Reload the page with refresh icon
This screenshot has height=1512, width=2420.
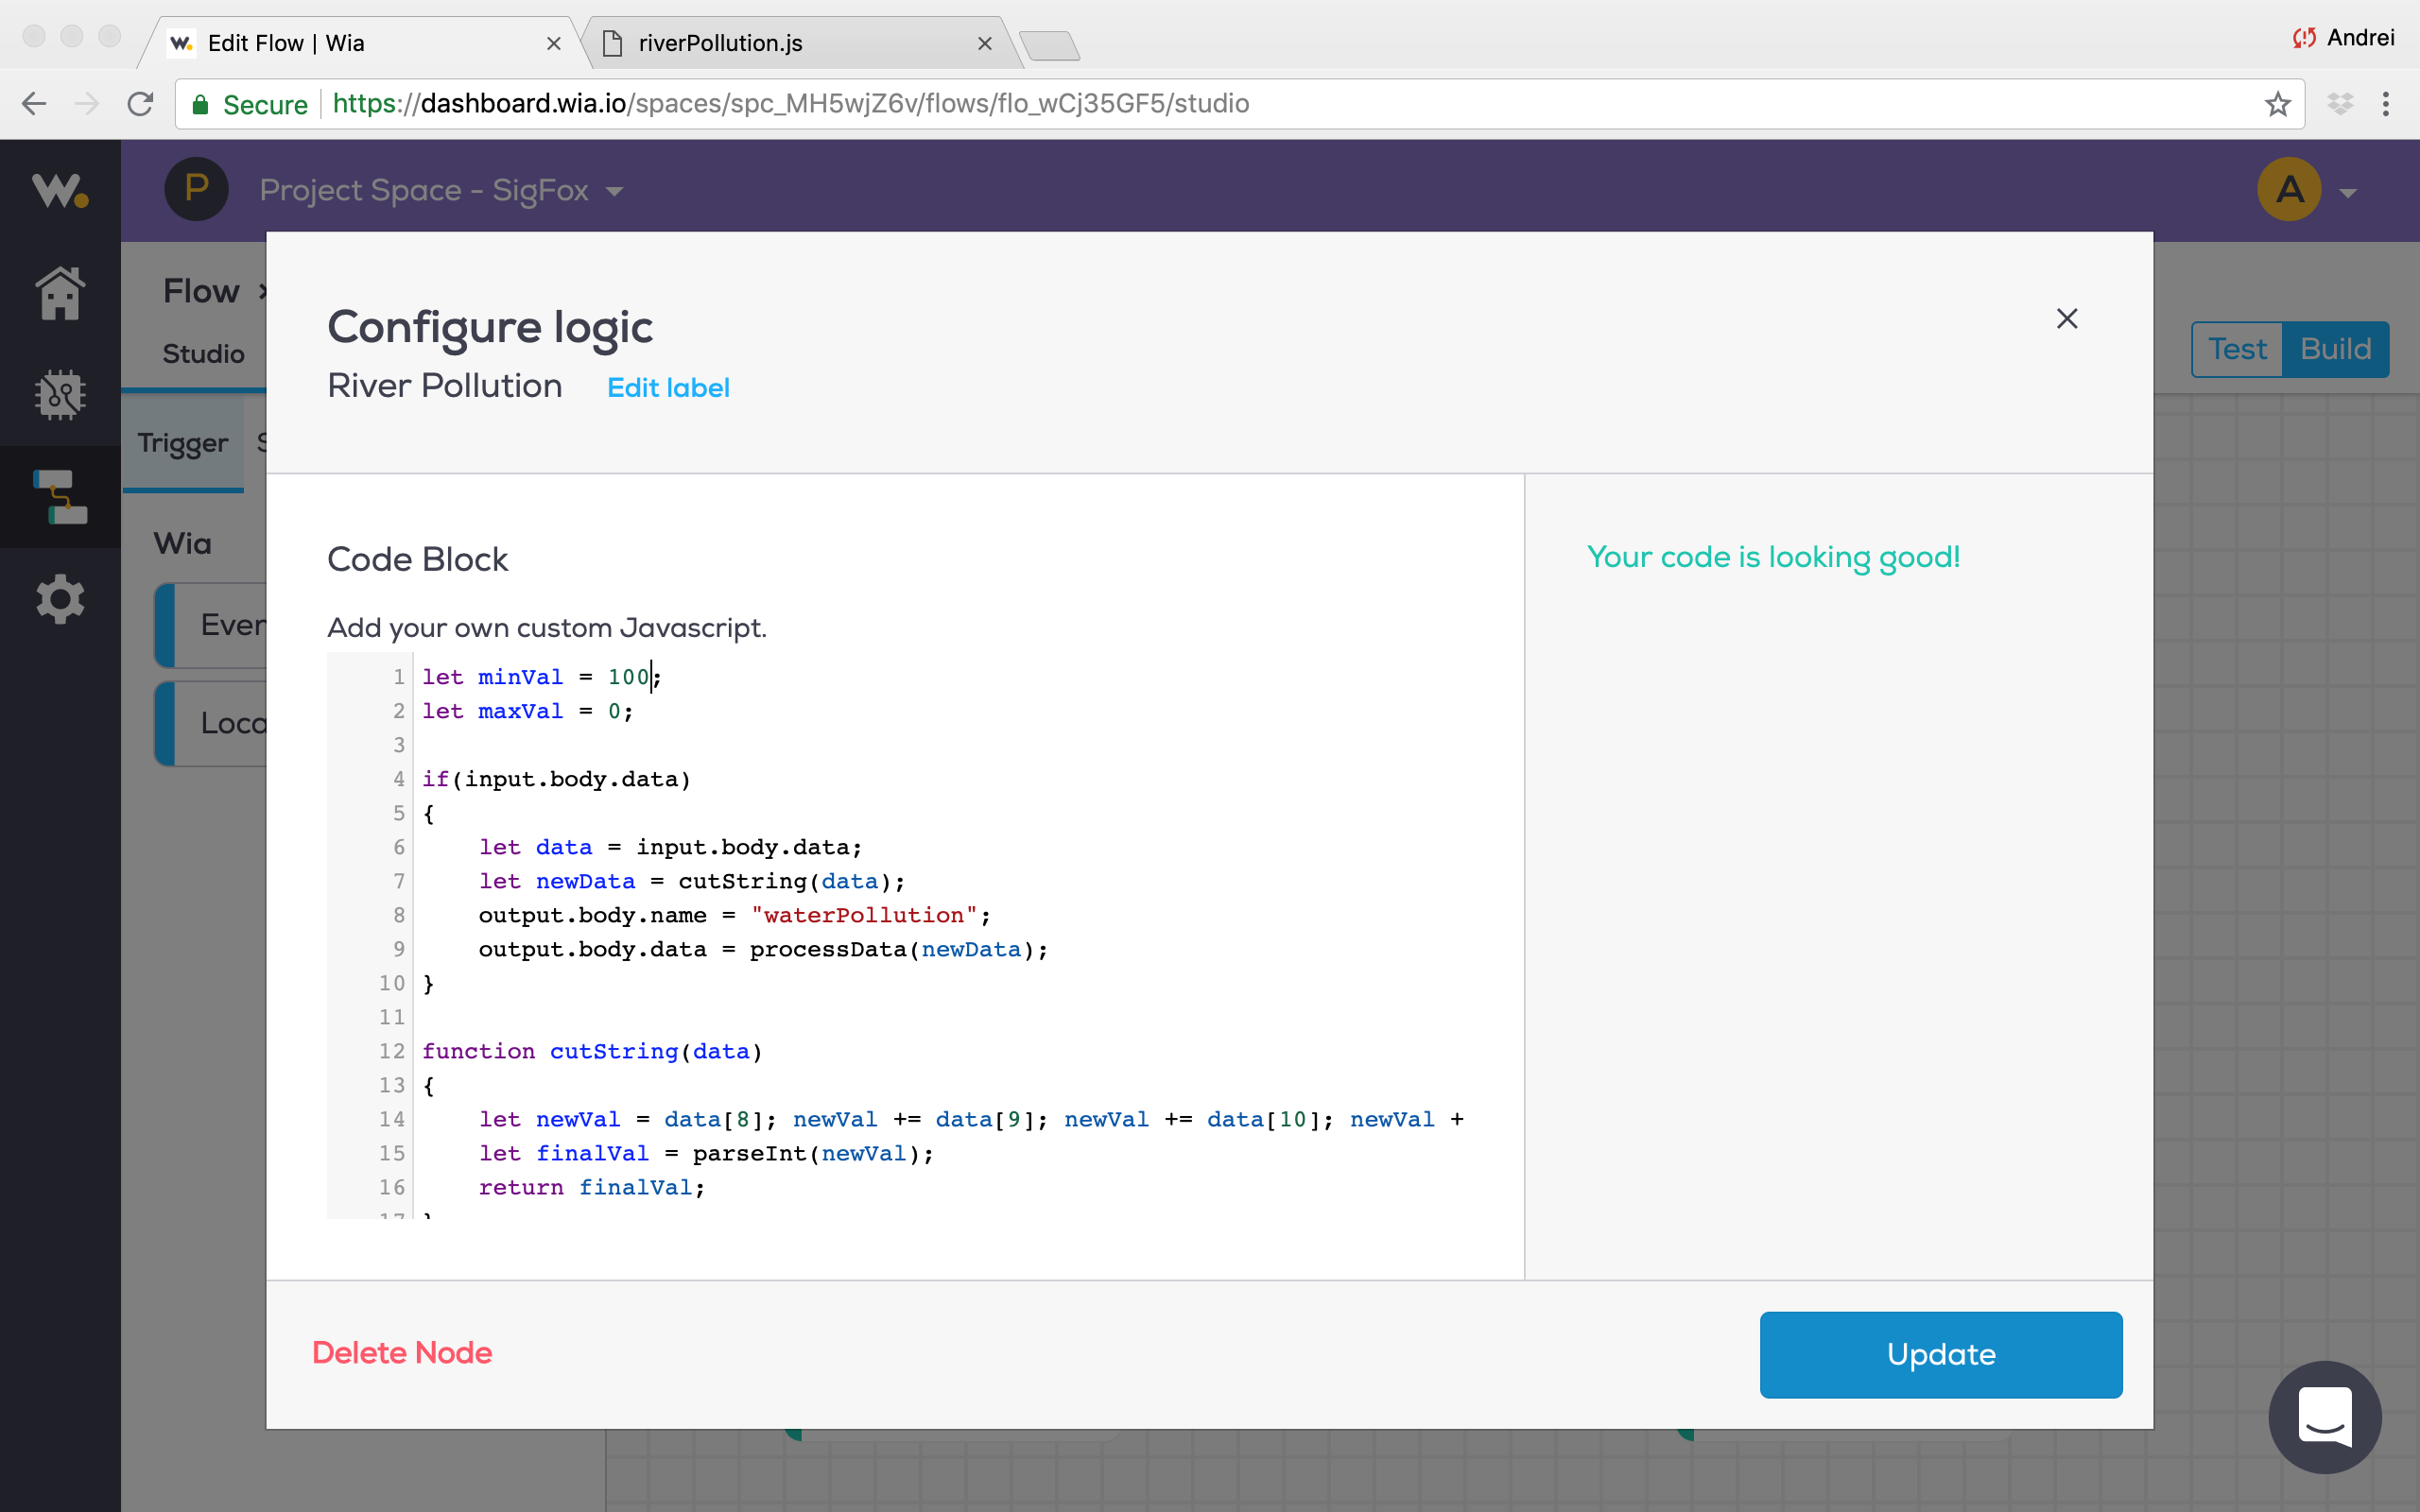[x=140, y=104]
